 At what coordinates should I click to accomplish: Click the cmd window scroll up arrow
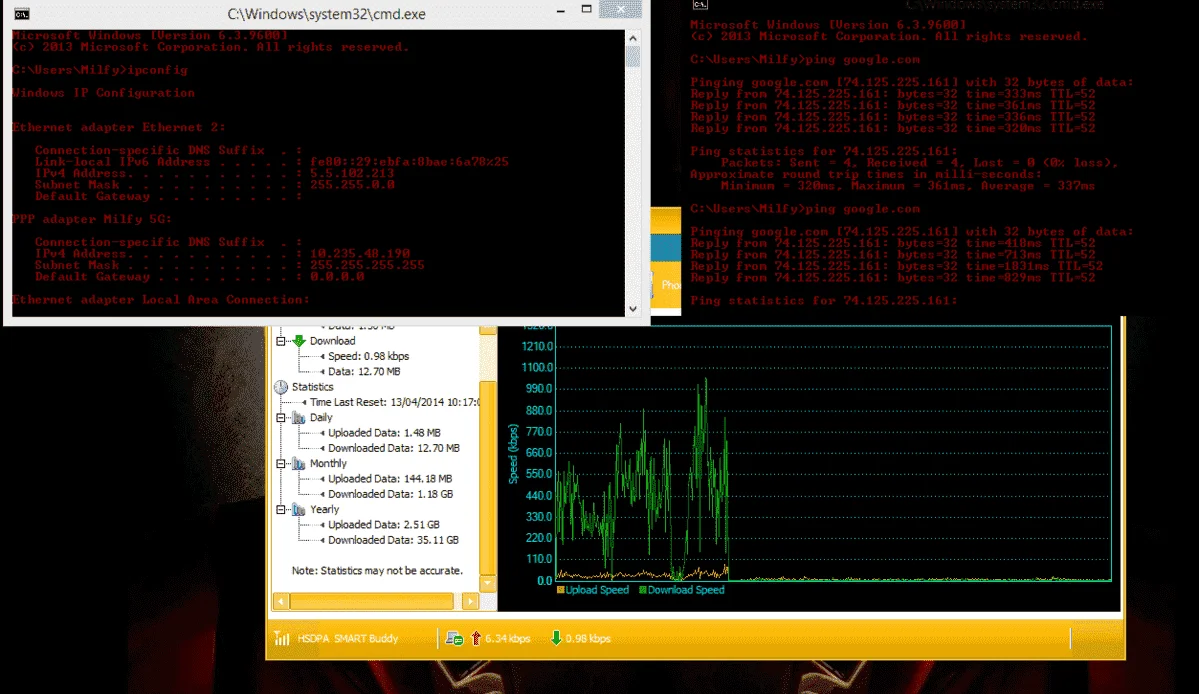pos(632,37)
